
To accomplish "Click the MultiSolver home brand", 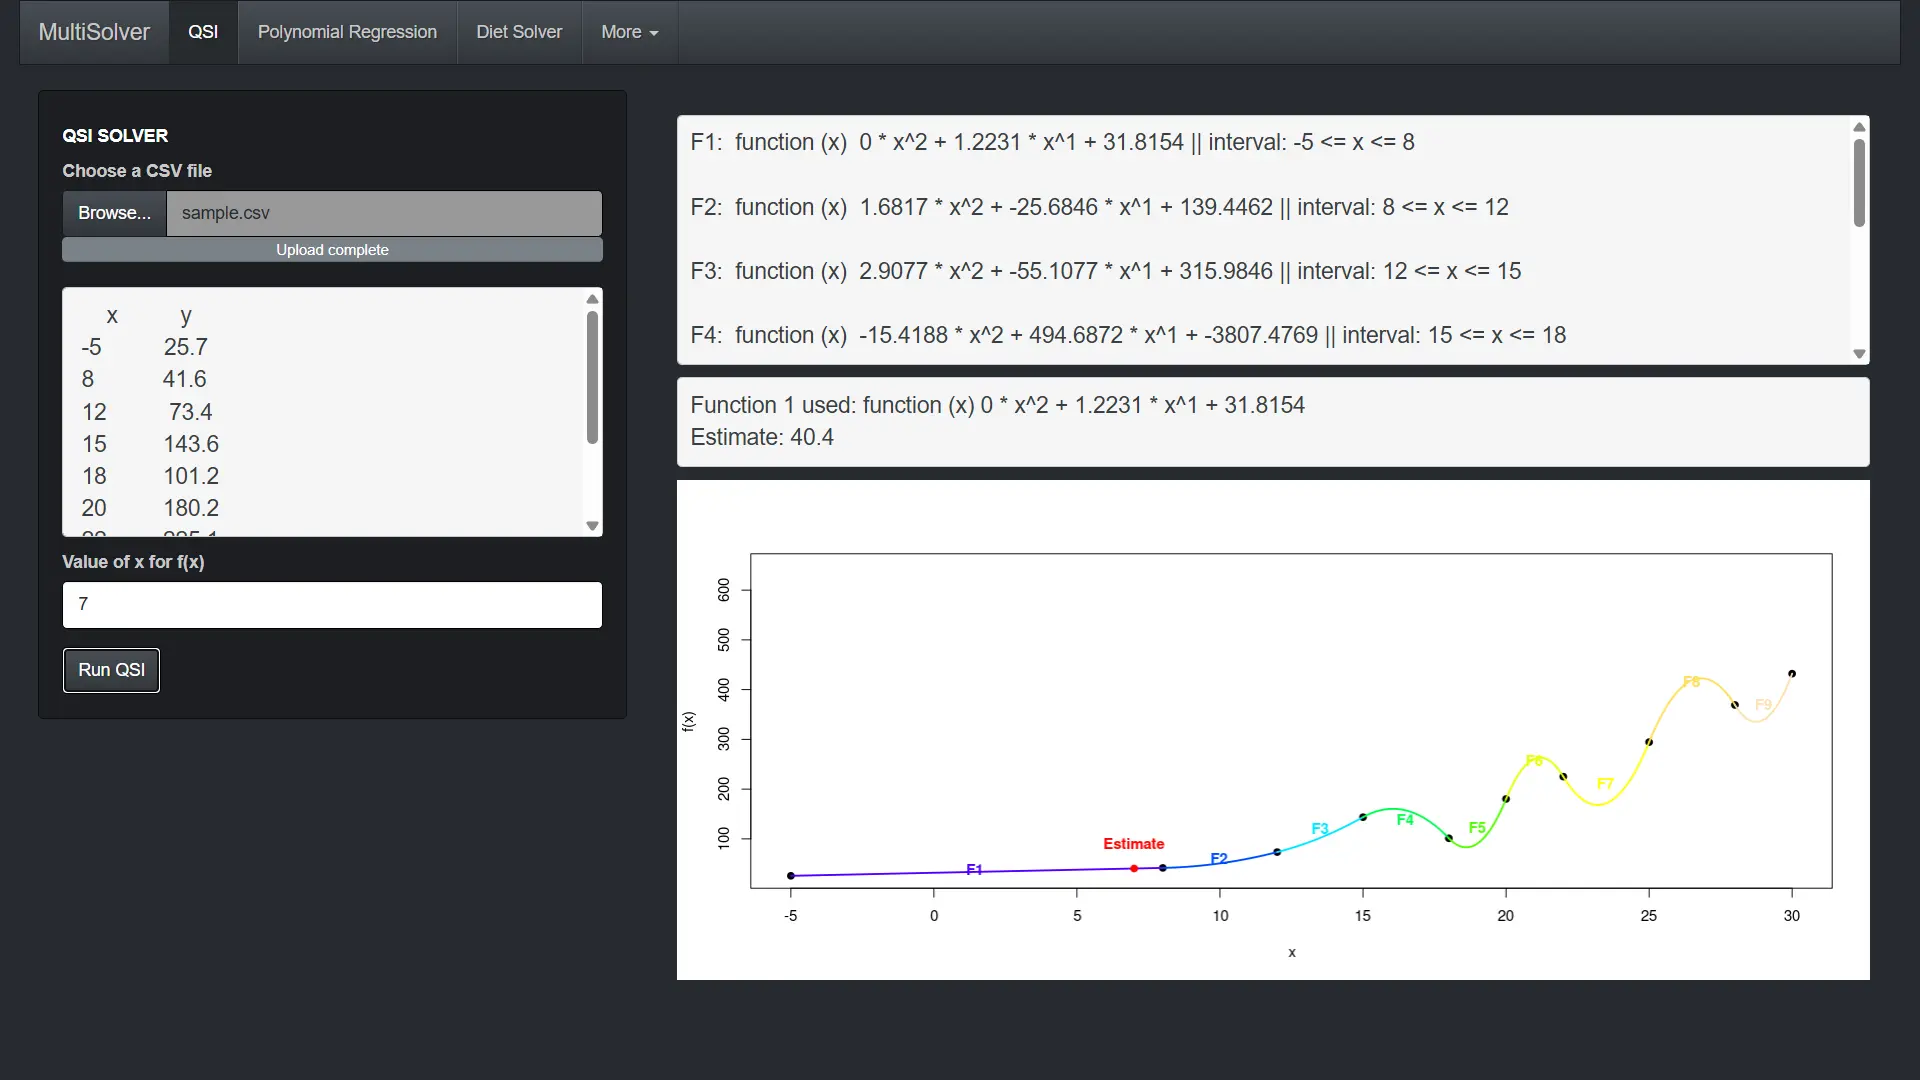I will pyautogui.click(x=93, y=32).
